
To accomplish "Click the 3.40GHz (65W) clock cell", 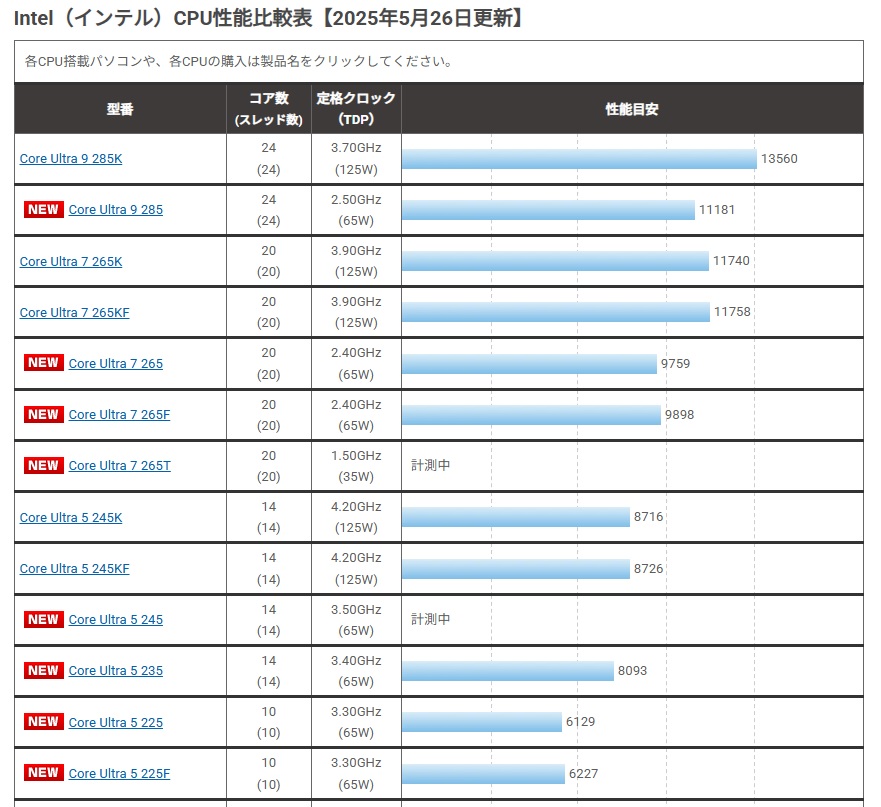I will click(x=356, y=671).
